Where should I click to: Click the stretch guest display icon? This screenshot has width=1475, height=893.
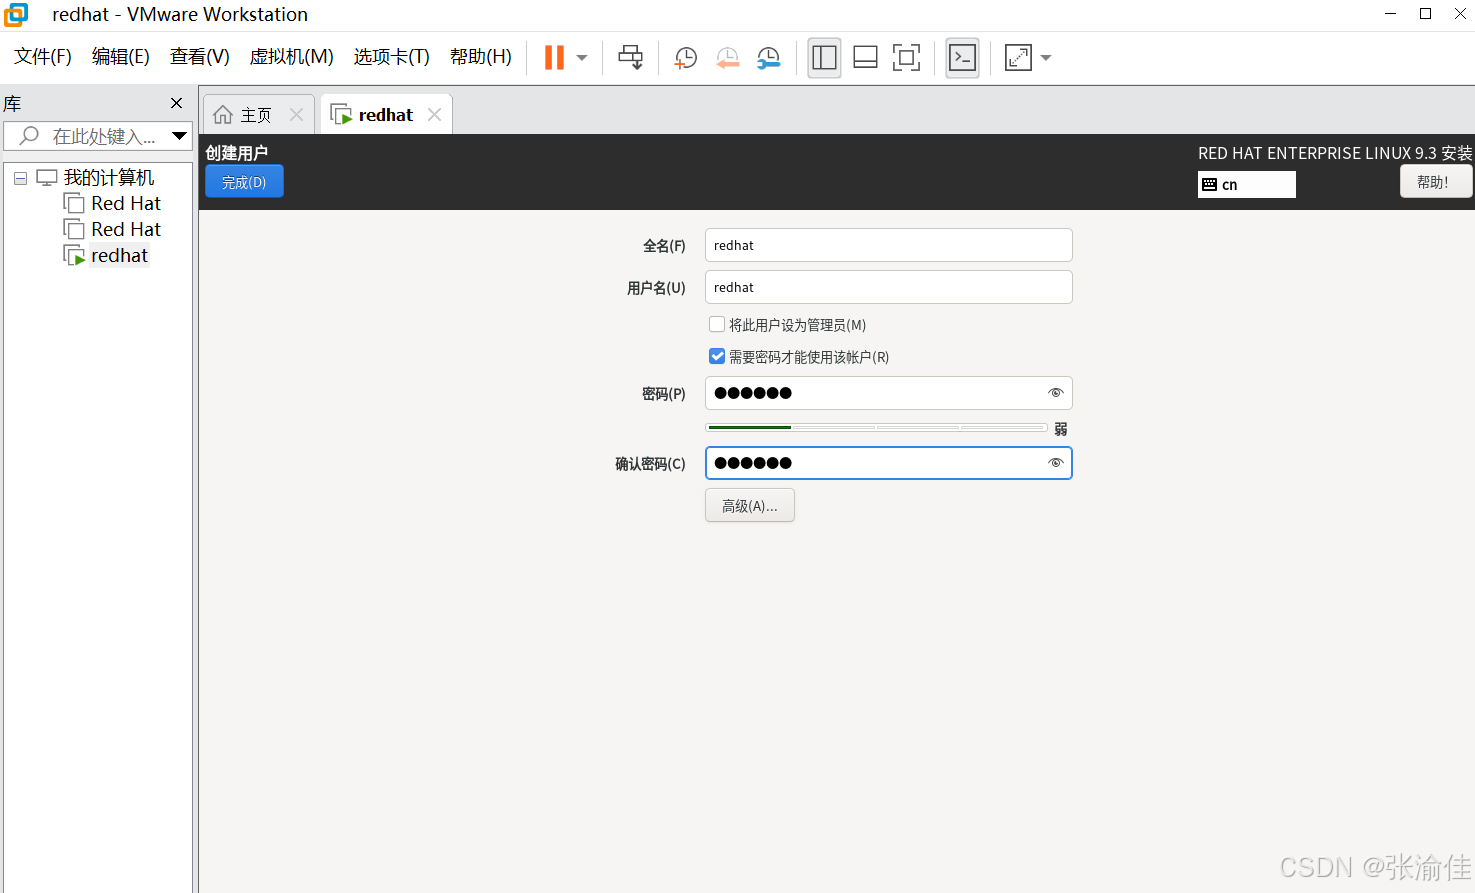point(1018,58)
